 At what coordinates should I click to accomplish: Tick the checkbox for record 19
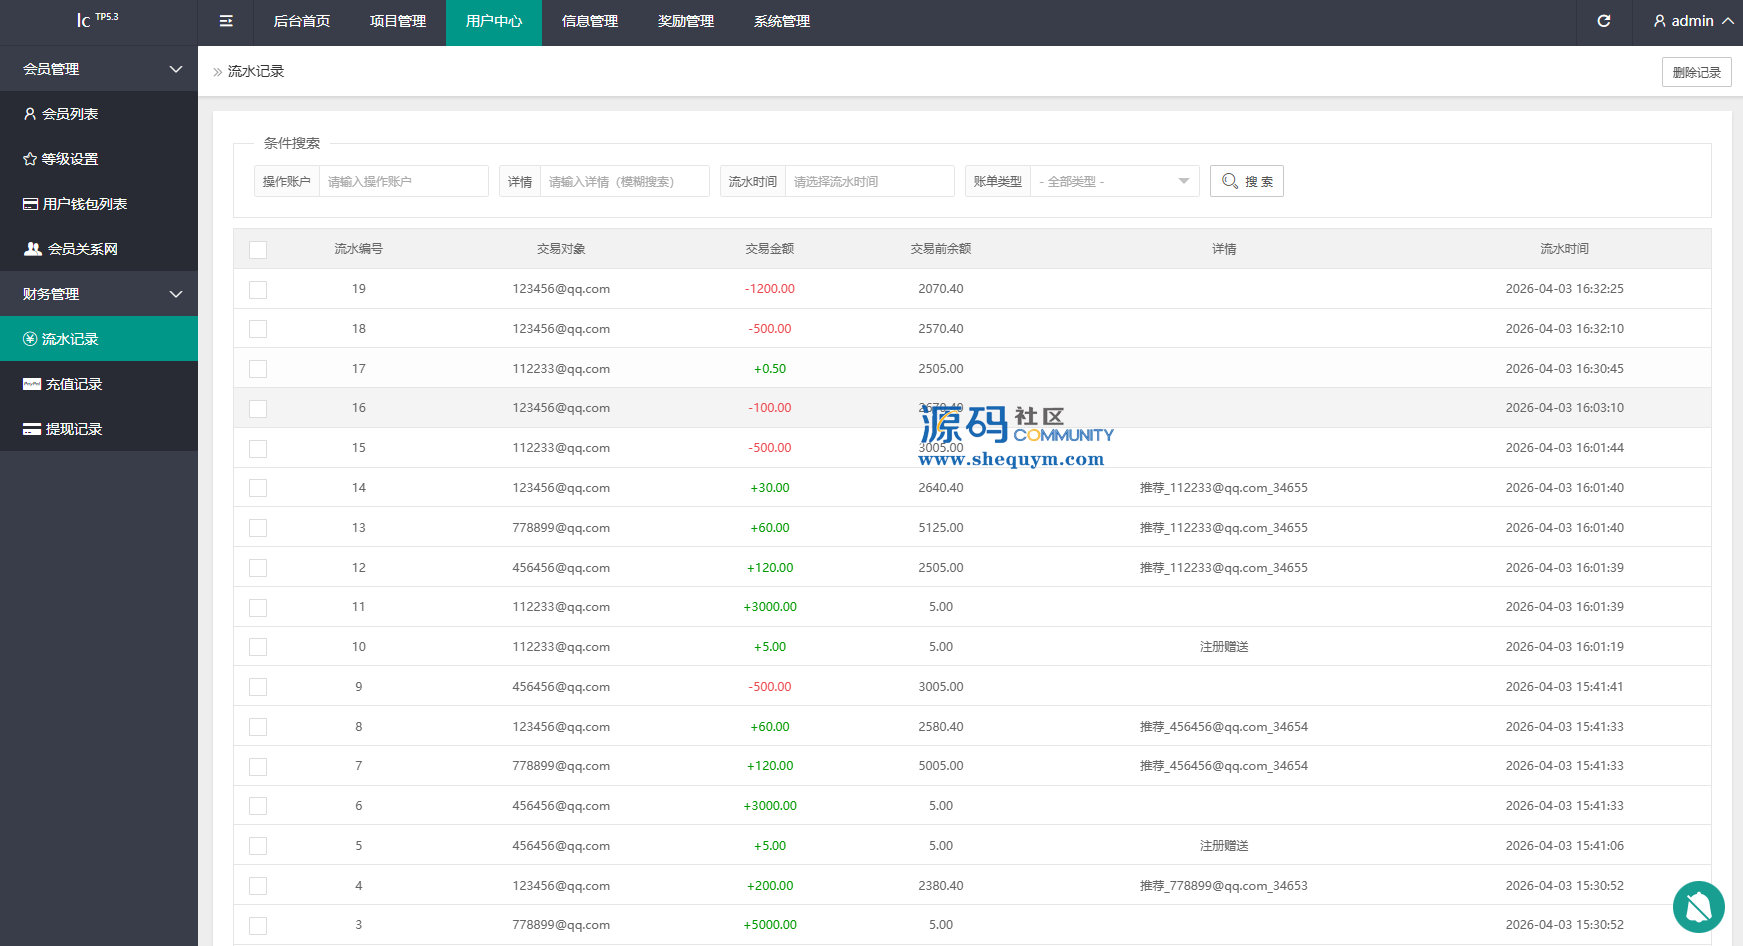click(x=258, y=290)
